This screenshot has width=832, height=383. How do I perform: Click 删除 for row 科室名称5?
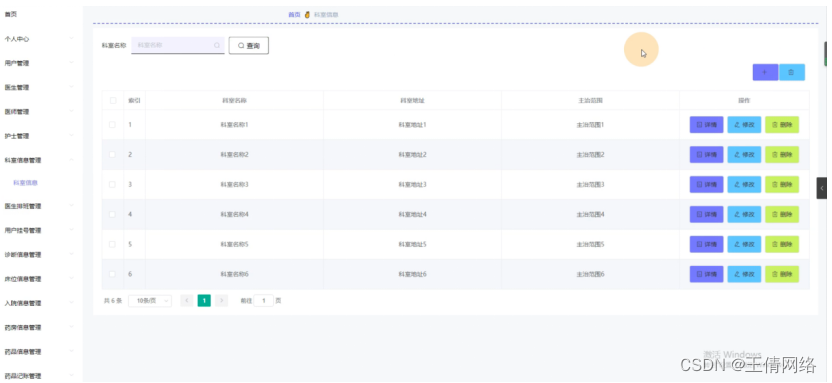pos(782,244)
